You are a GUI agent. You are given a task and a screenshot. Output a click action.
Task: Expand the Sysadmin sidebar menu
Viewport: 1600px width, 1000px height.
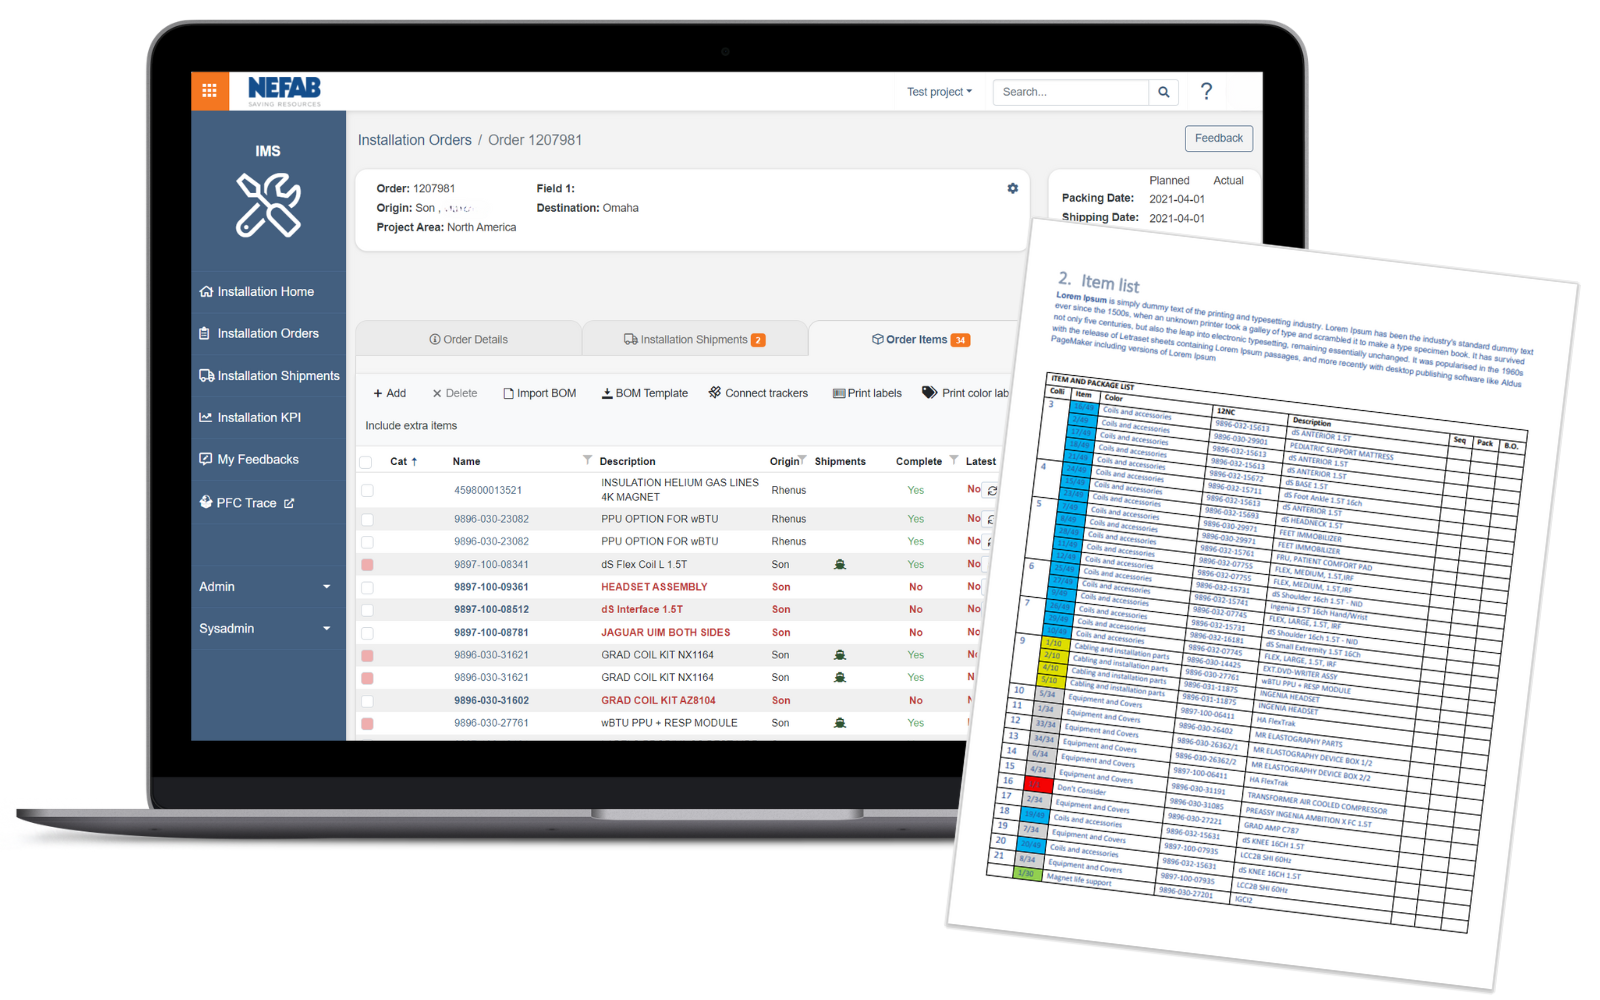(x=265, y=629)
